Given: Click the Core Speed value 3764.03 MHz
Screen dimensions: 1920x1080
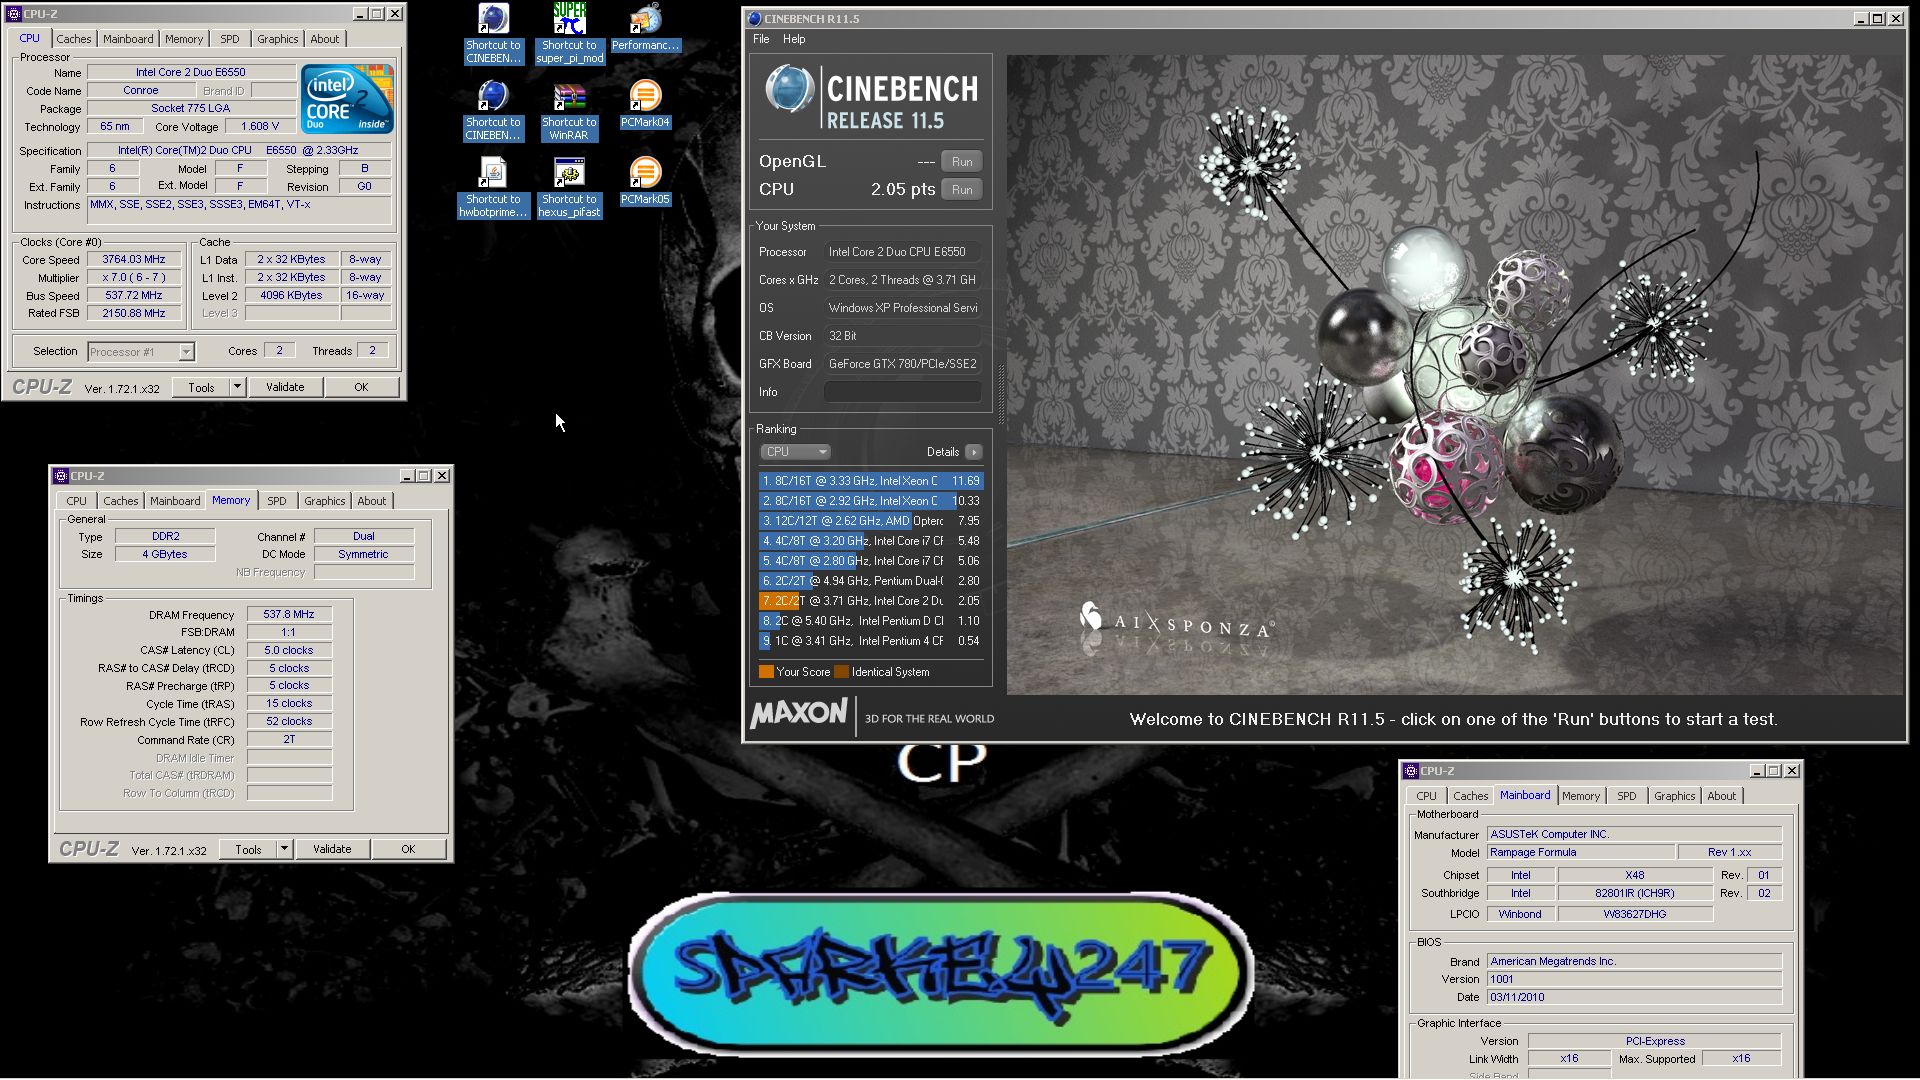Looking at the screenshot, I should click(x=134, y=259).
